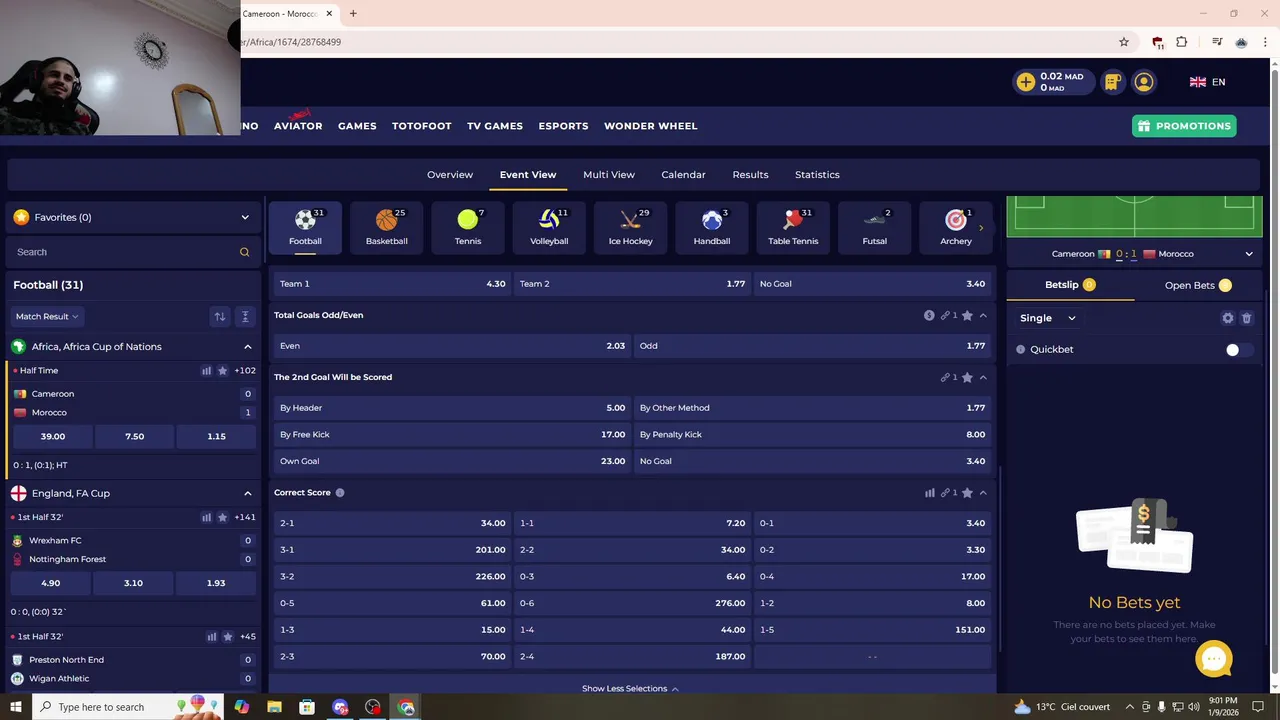Image resolution: width=1280 pixels, height=720 pixels.
Task: Click Windows taskbar search box
Action: coord(130,707)
